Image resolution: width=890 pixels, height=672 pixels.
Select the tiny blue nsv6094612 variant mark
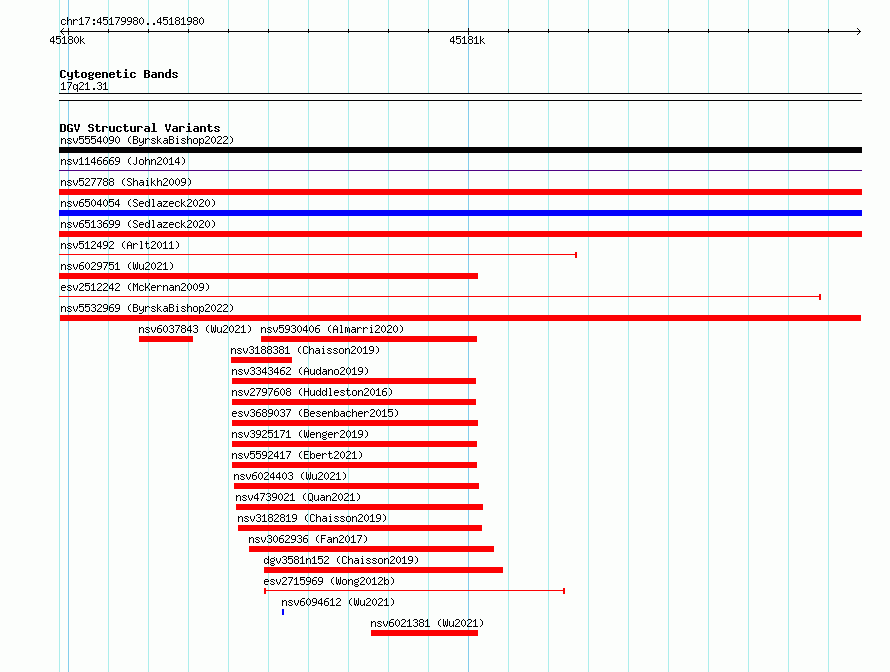pos(283,612)
